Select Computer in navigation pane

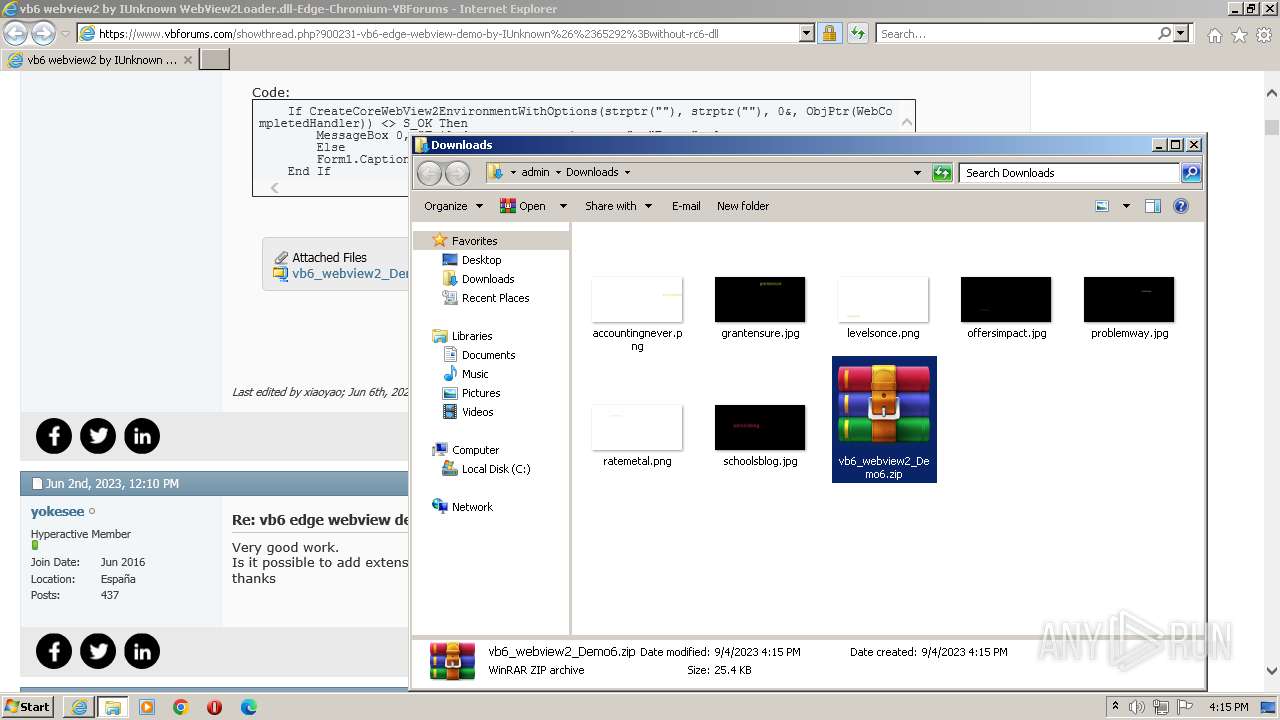pyautogui.click(x=475, y=450)
